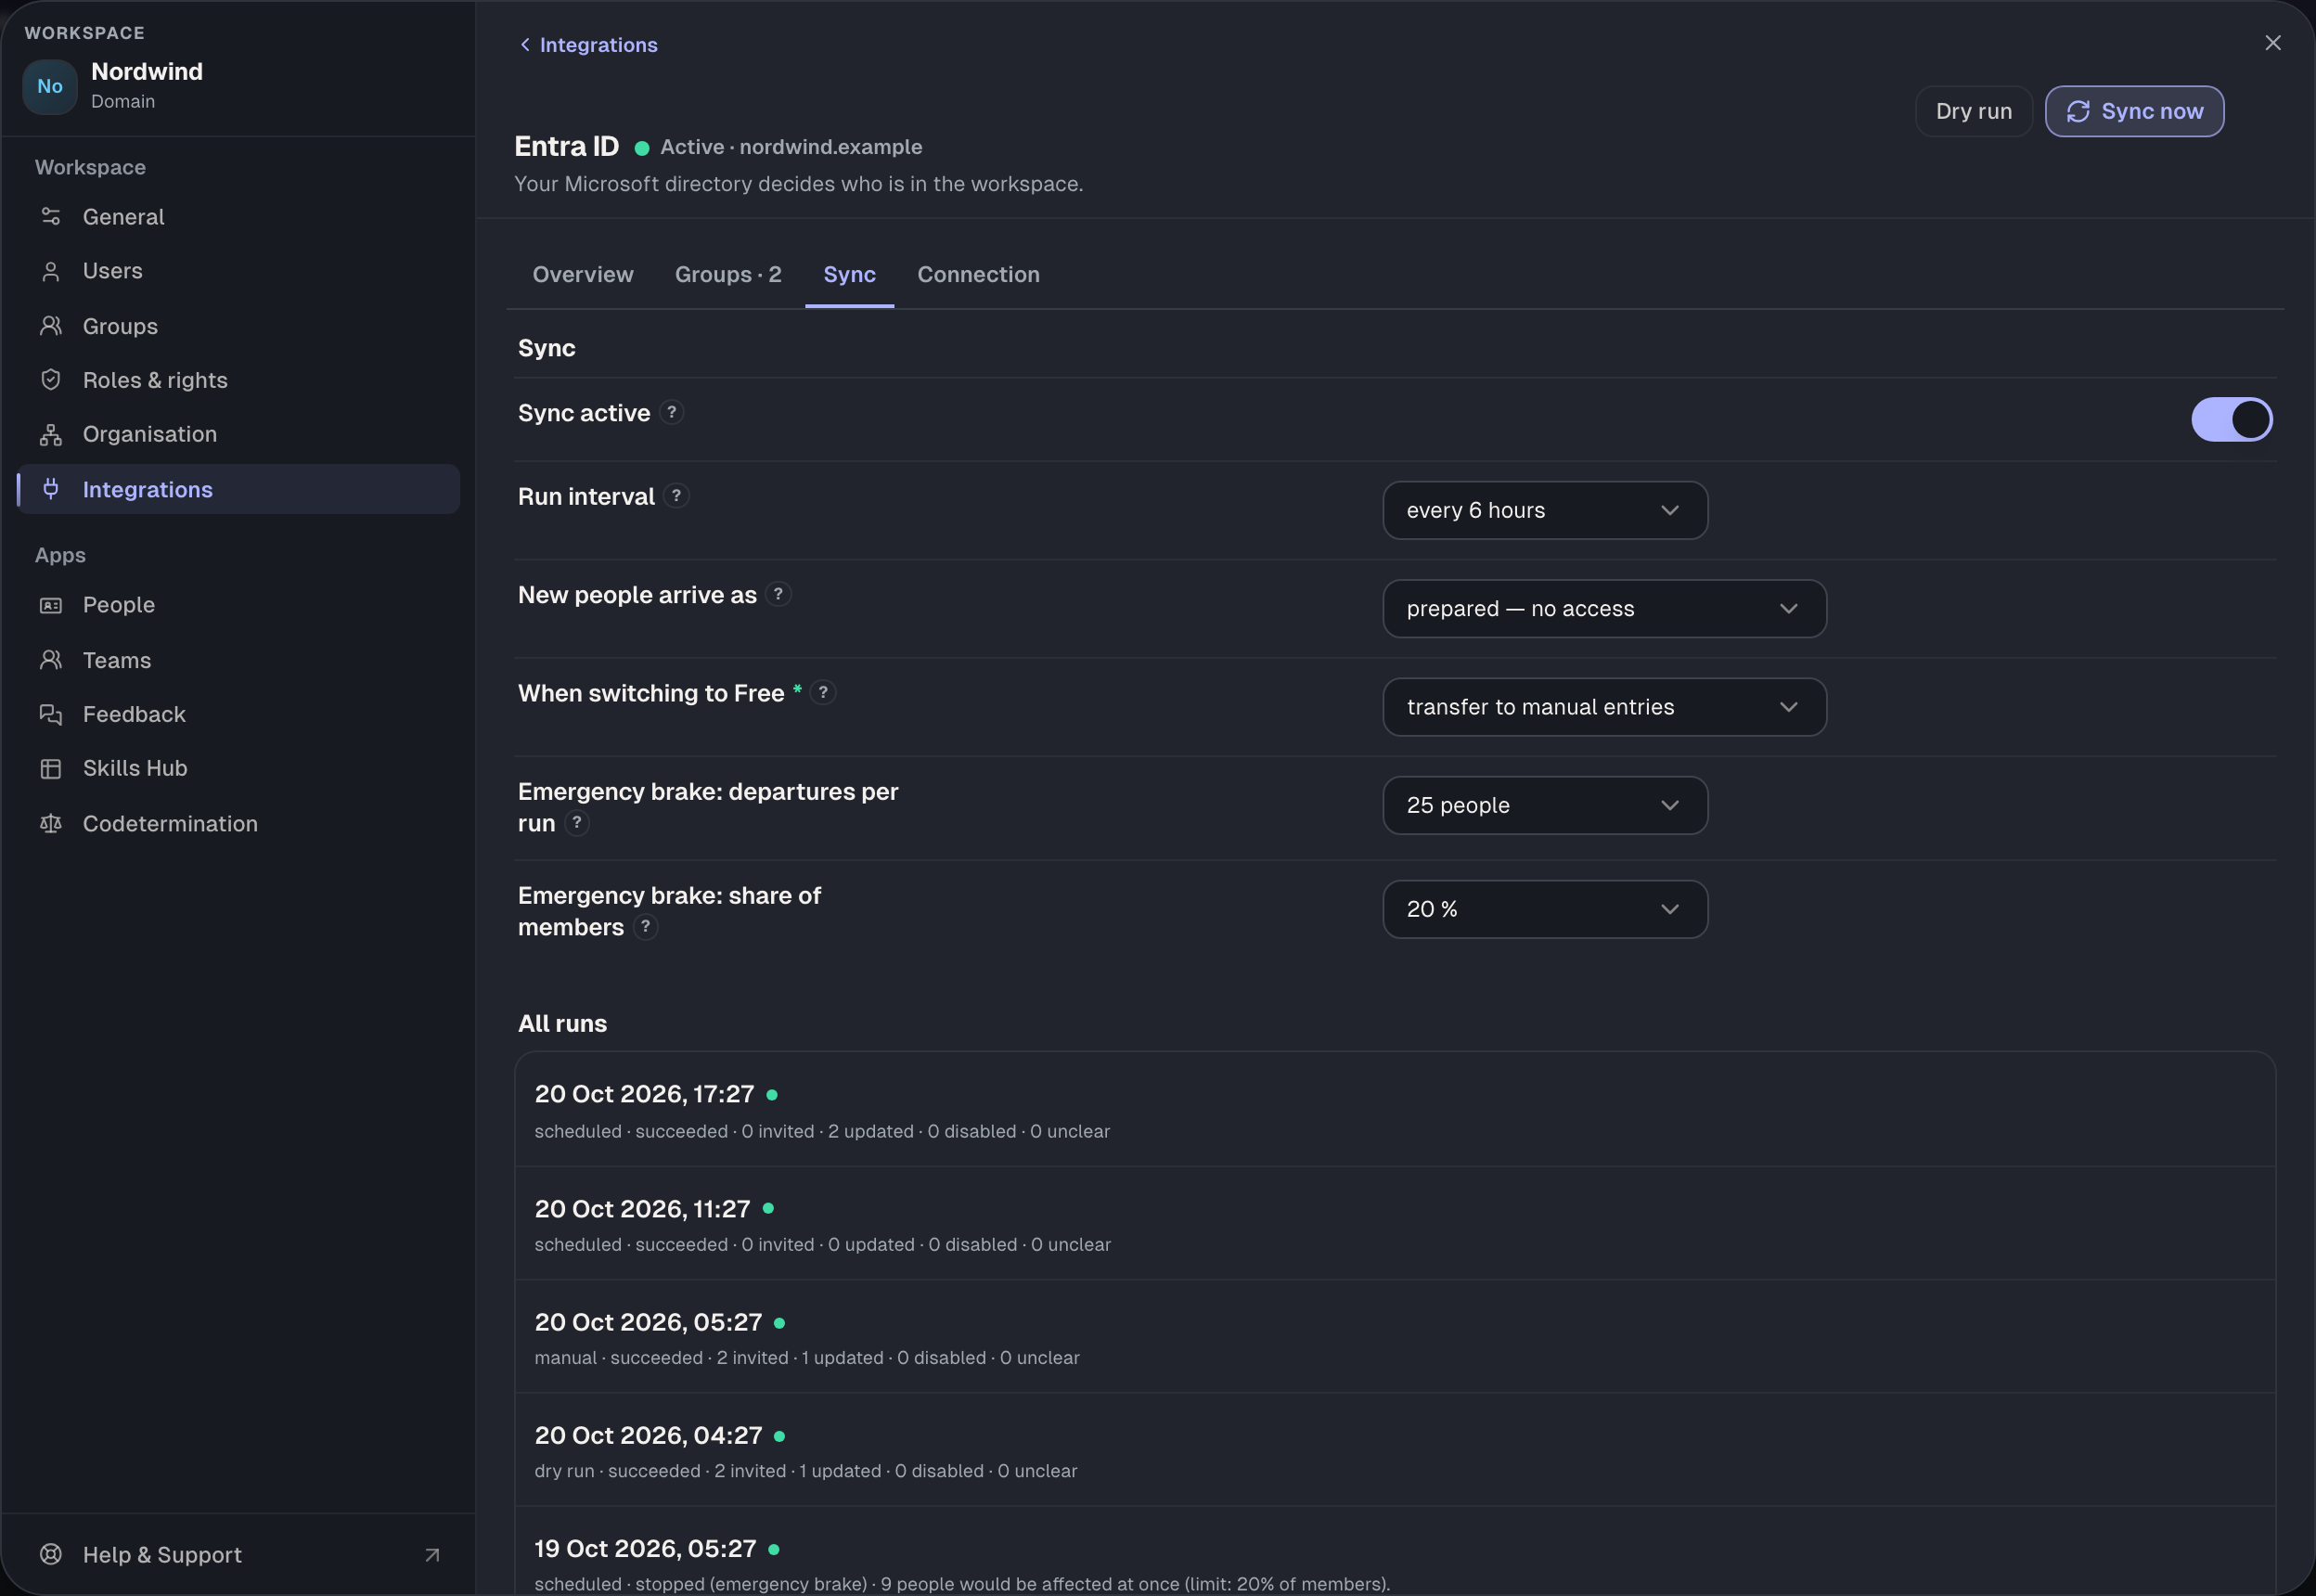Image resolution: width=2316 pixels, height=1596 pixels.
Task: Open the 20 Oct 2026, 05:27 manual run
Action: tap(1395, 1337)
